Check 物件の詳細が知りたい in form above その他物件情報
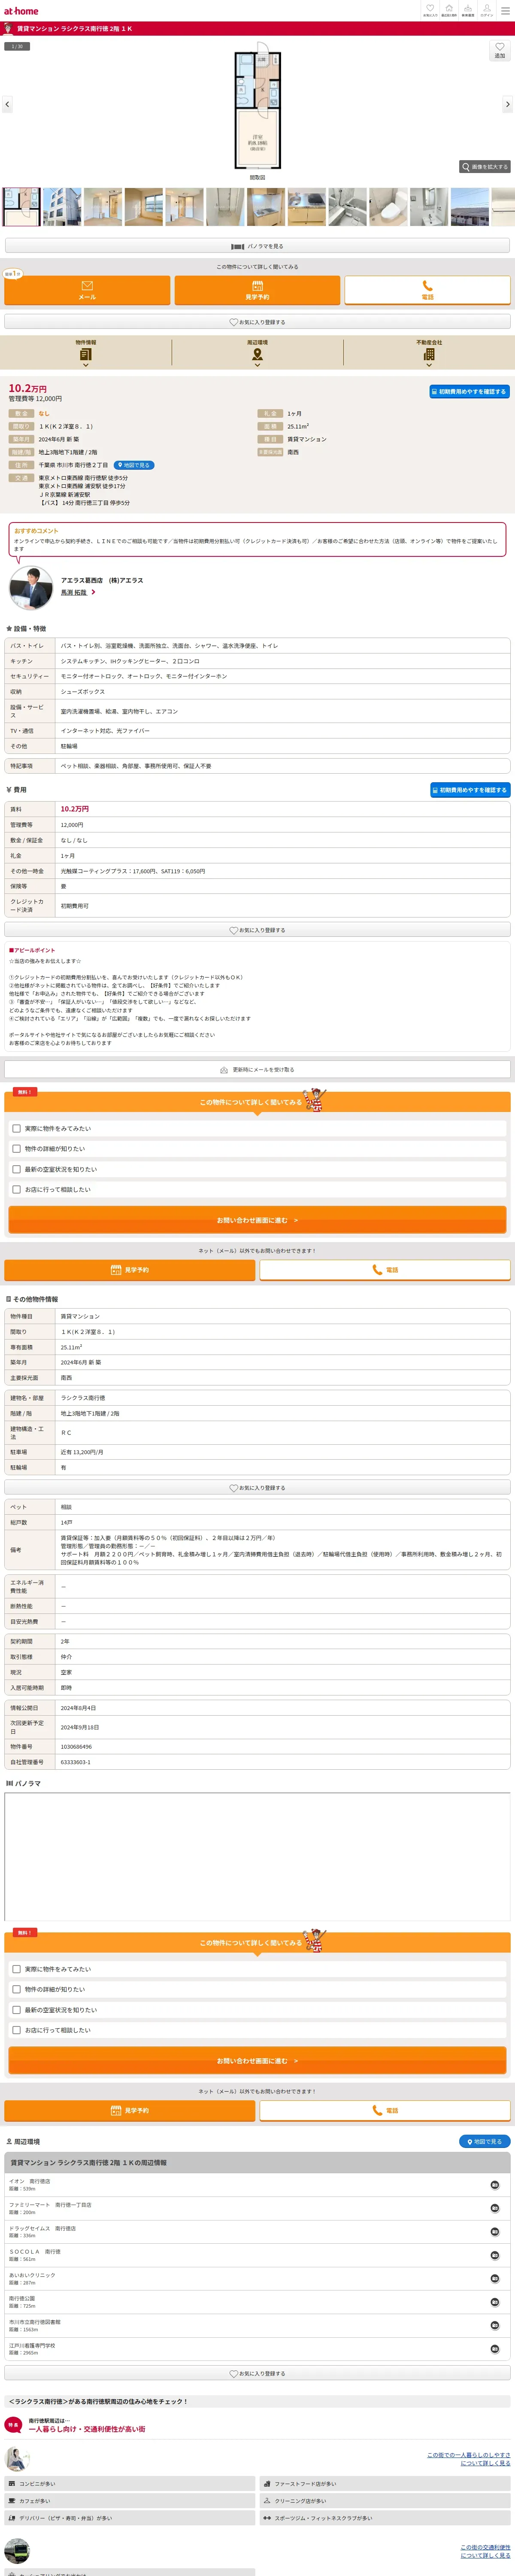The height and width of the screenshot is (2576, 515). [x=16, y=1149]
